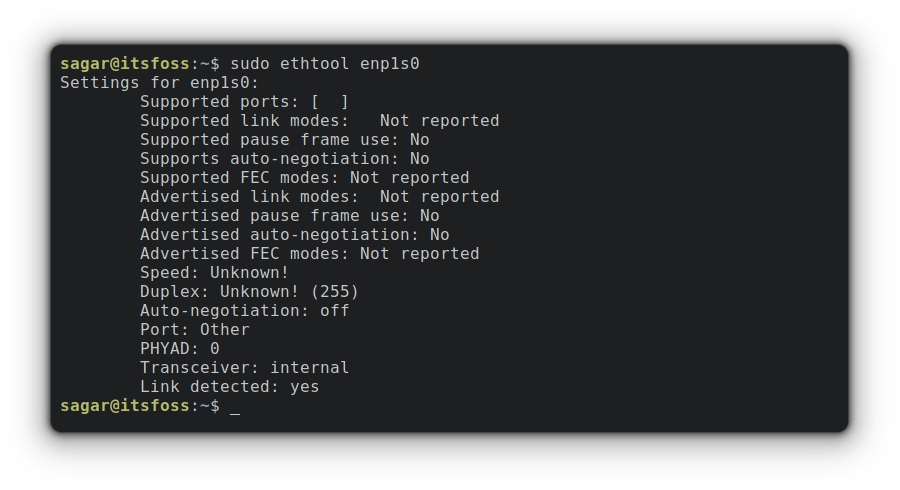The width and height of the screenshot is (900, 490).
Task: Click the 'Supported pause frame use: No' line
Action: pos(284,140)
